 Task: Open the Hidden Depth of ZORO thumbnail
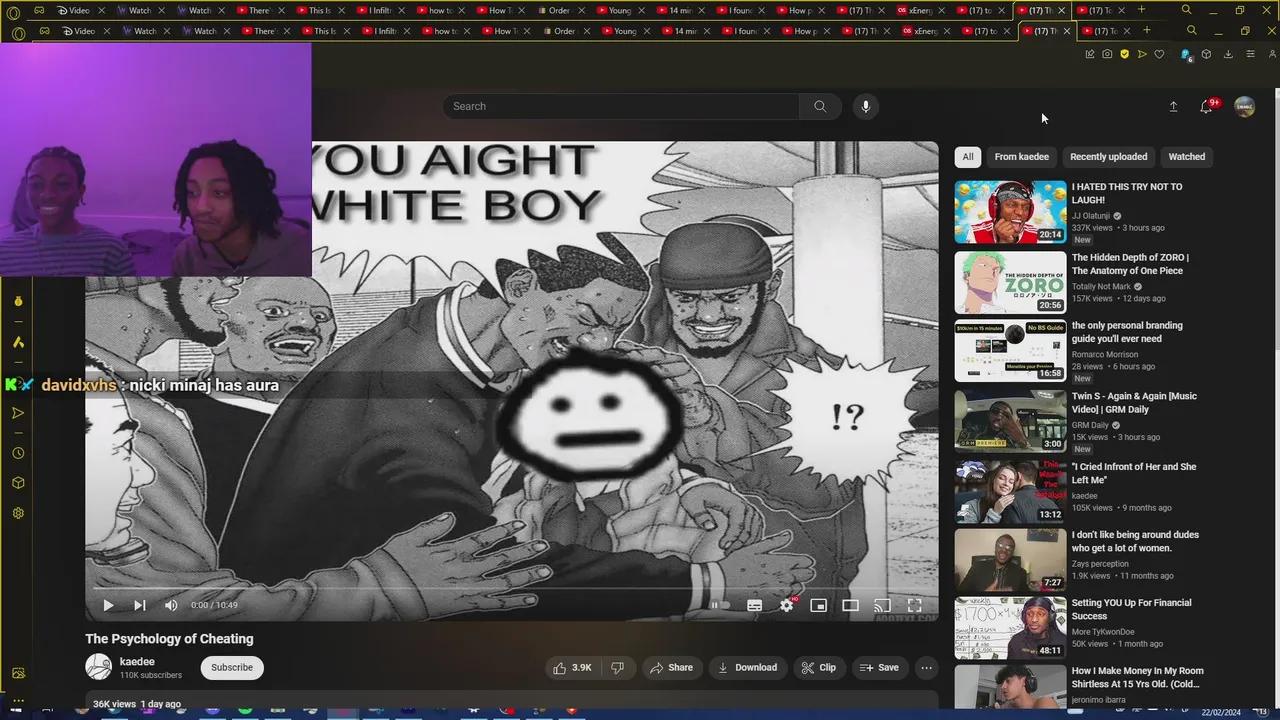[1010, 282]
